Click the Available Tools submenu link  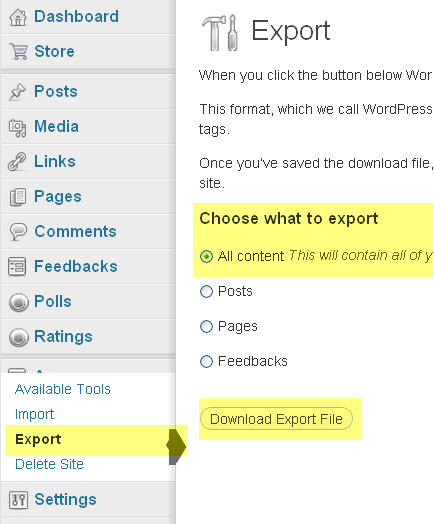click(x=63, y=389)
